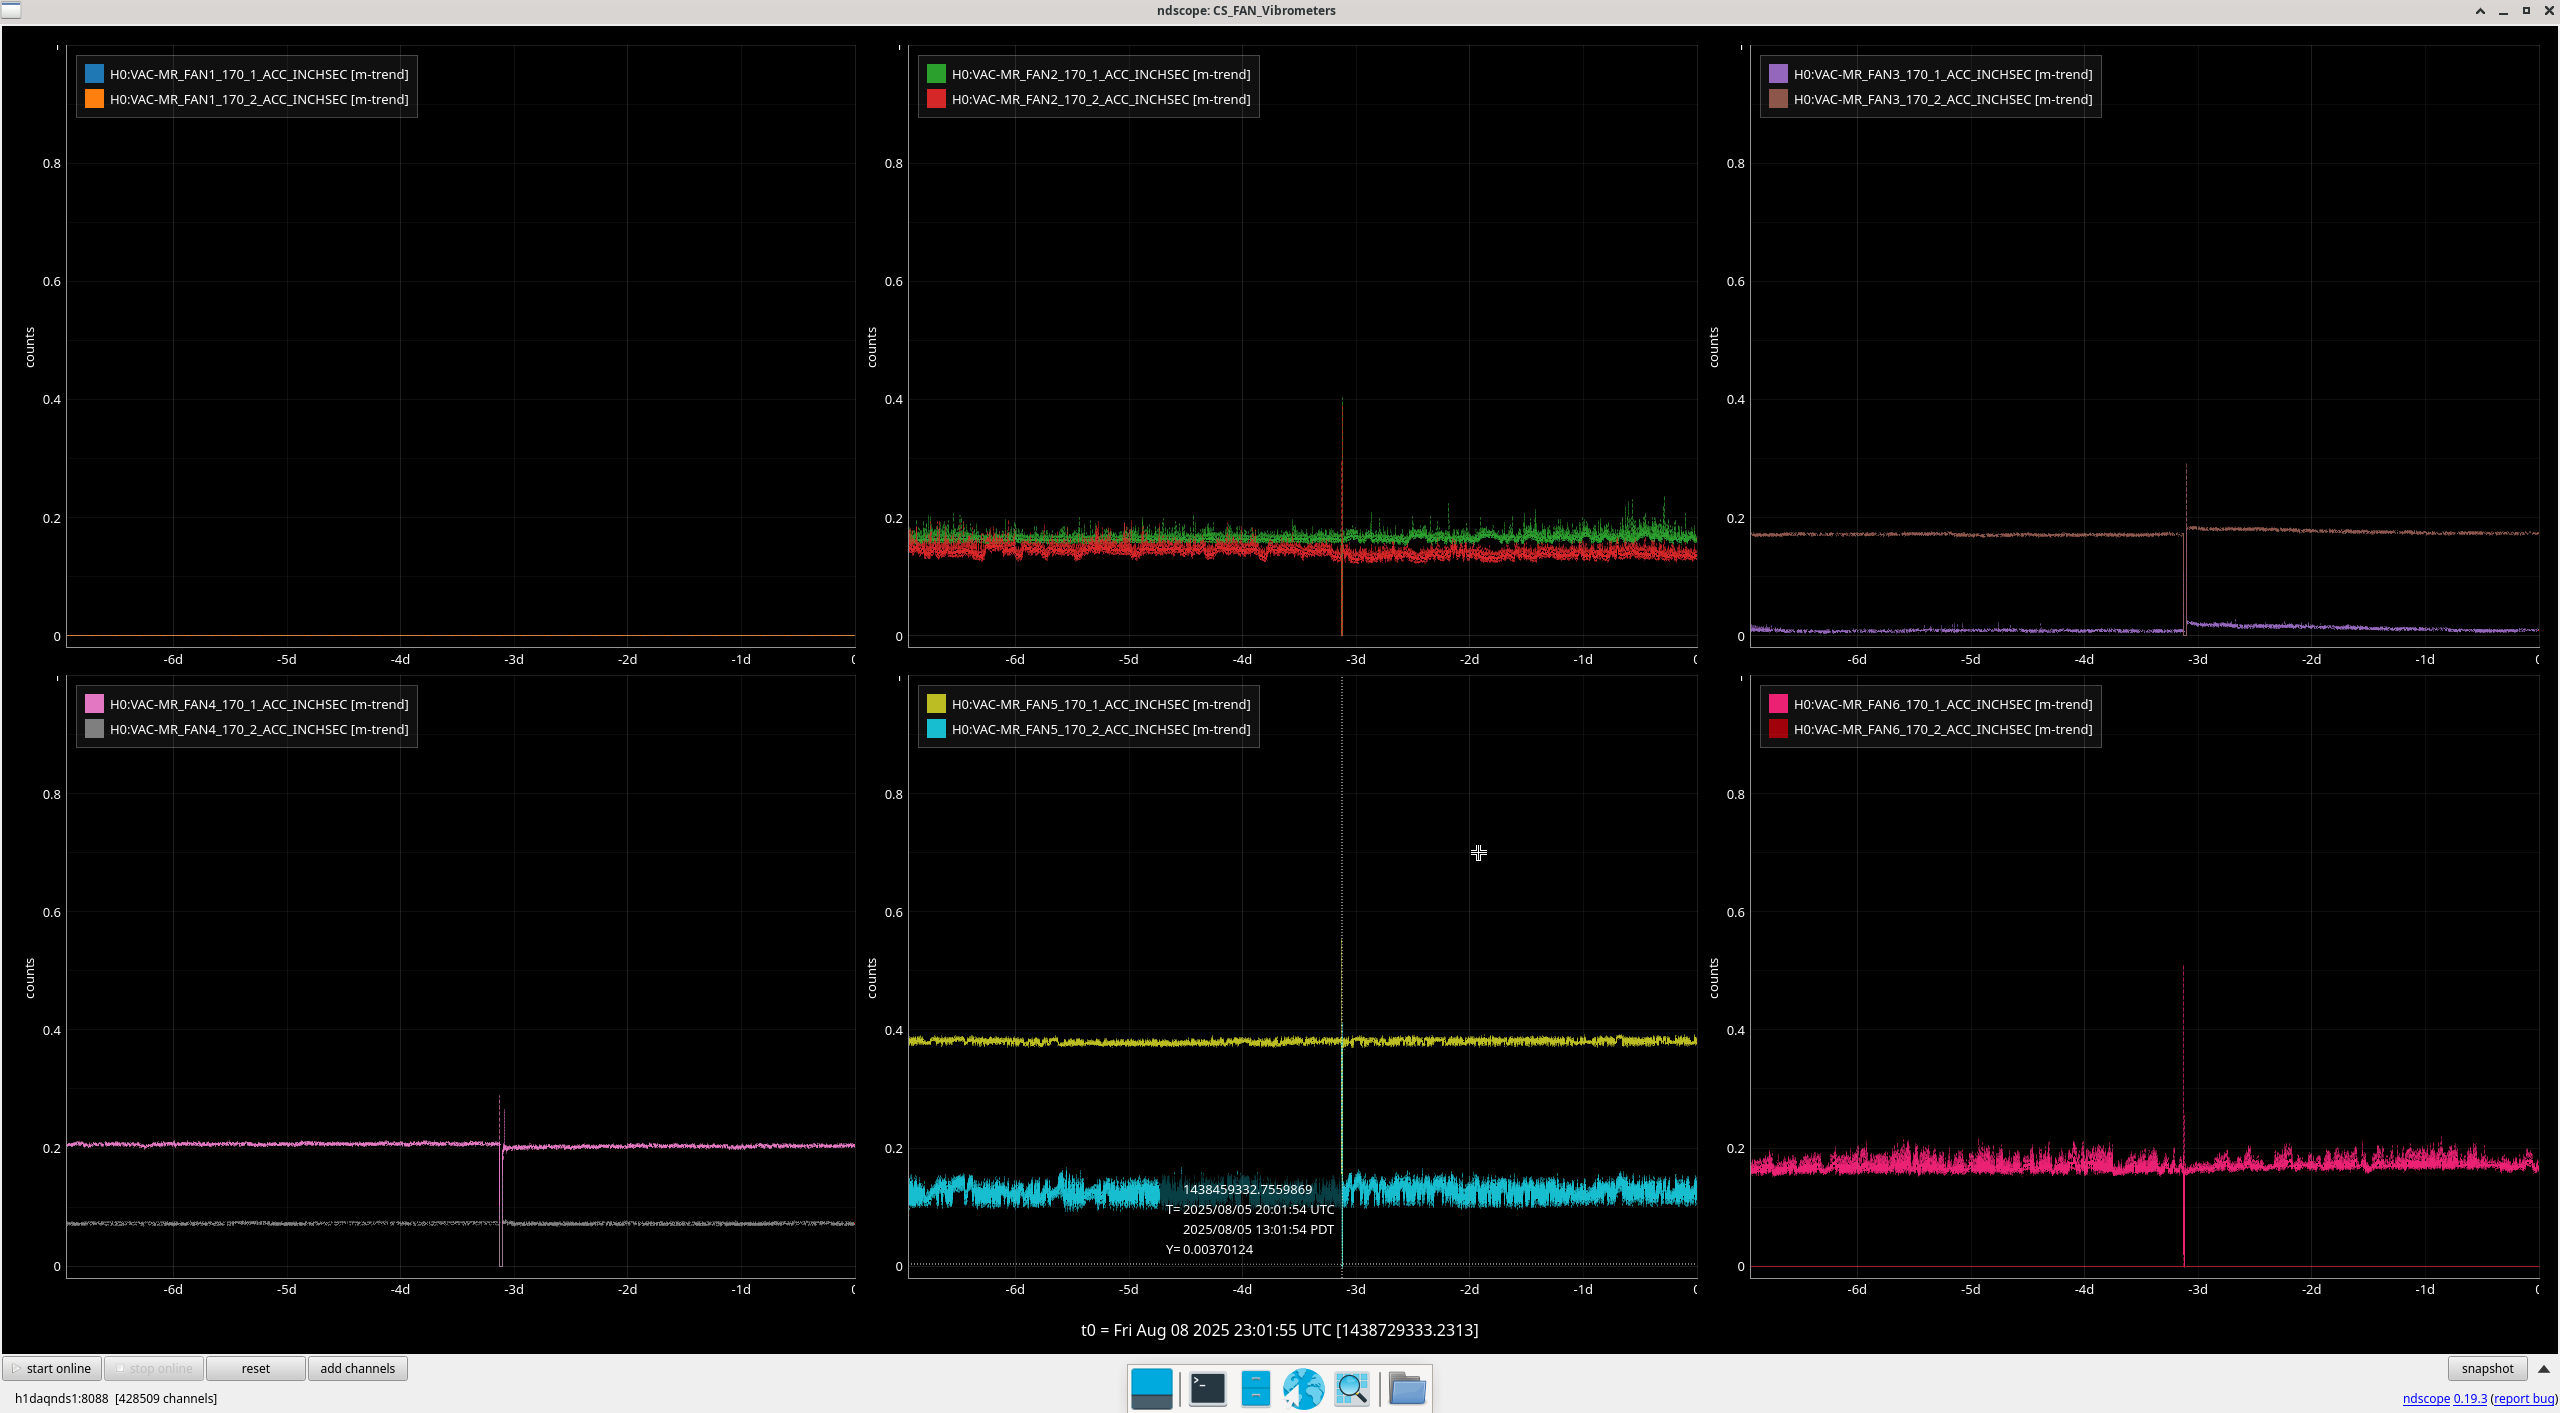Toggle FAN2_170_2 red trace legend entry
Screen dimensions: 2560x1413
coord(1100,99)
